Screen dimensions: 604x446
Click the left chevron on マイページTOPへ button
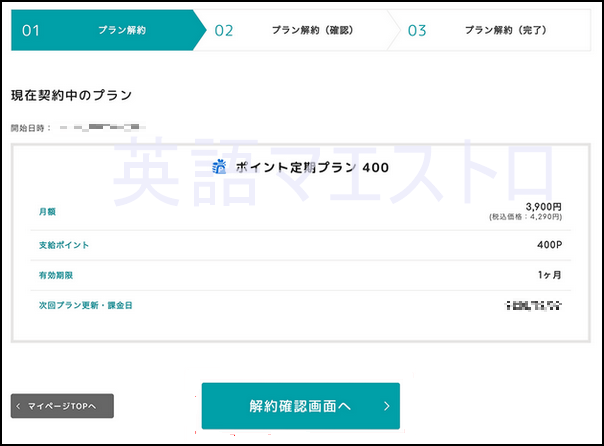pyautogui.click(x=19, y=406)
